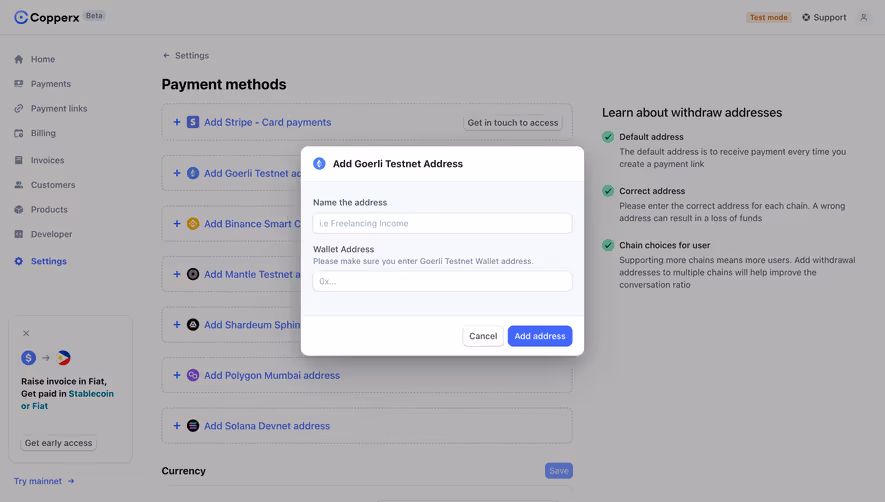The image size is (885, 502).
Task: Open Products in the sidebar
Action: coord(49,209)
